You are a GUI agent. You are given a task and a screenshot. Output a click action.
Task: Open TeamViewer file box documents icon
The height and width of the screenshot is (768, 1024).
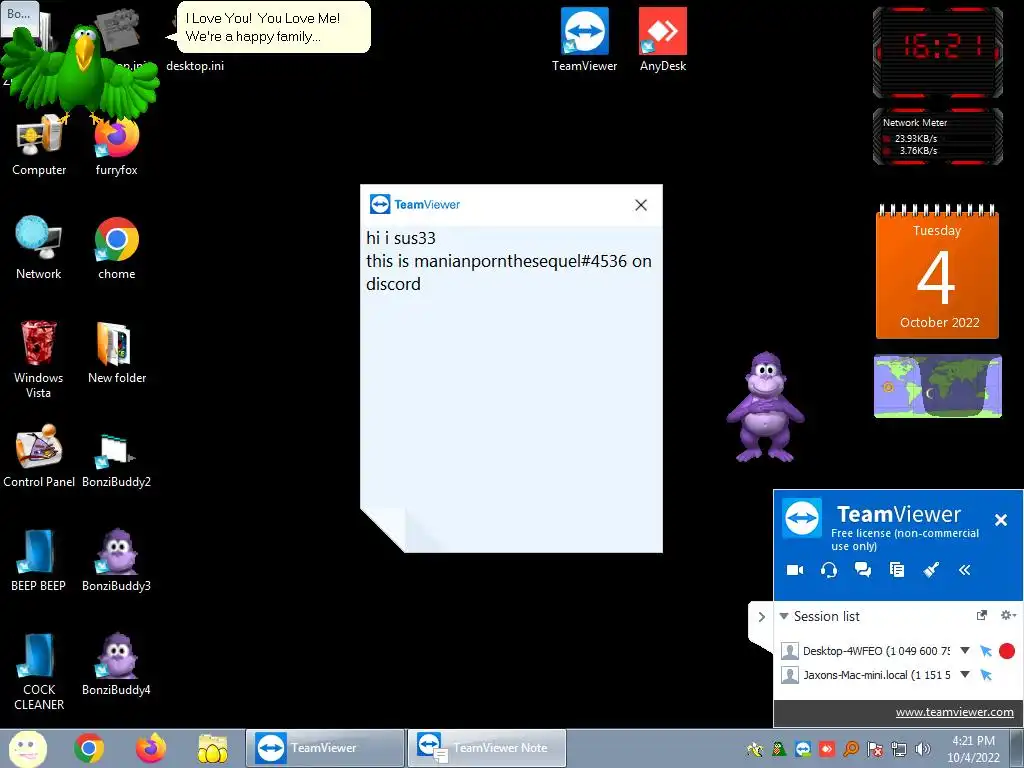pyautogui.click(x=897, y=570)
